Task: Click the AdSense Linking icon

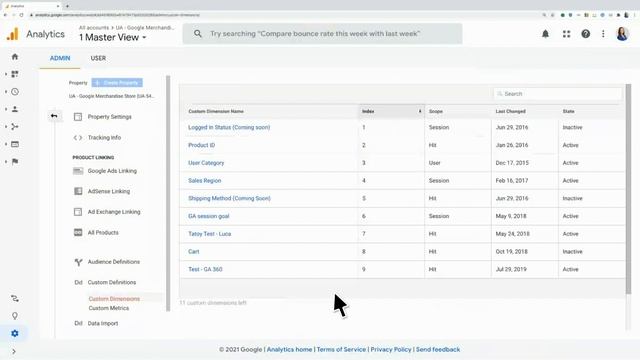Action: click(x=78, y=191)
